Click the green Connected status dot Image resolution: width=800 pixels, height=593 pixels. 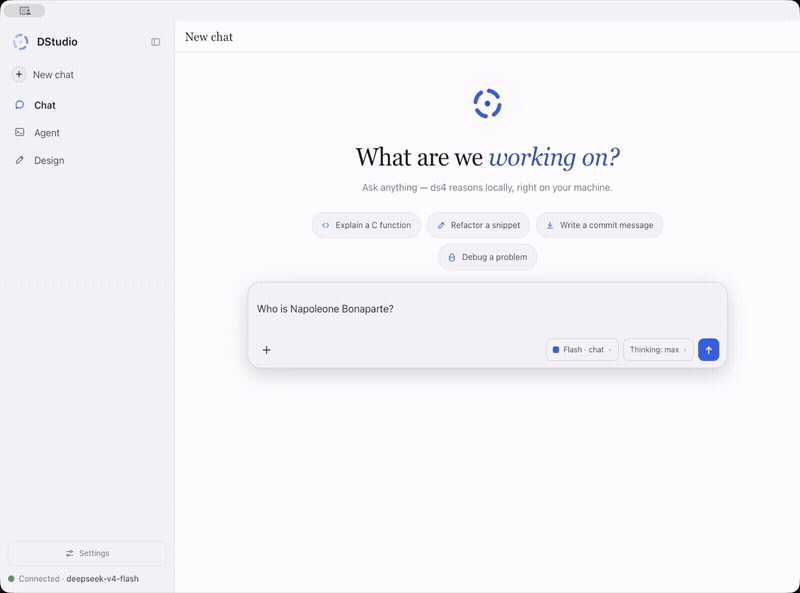[11, 579]
